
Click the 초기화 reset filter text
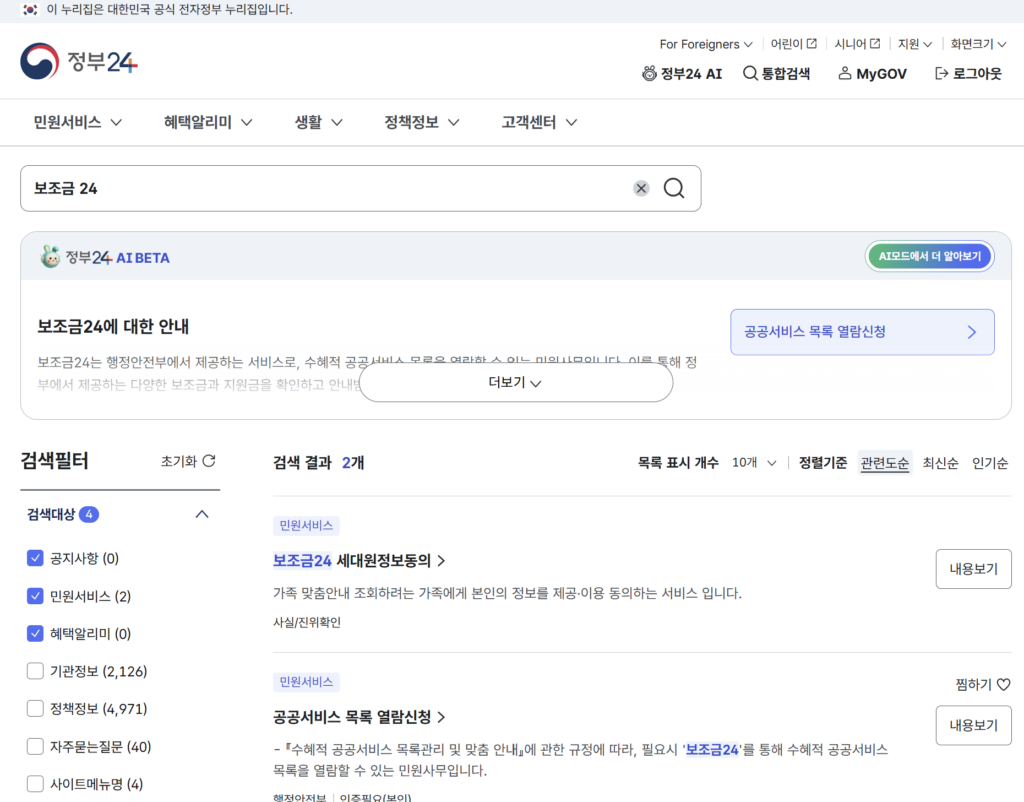coord(178,461)
